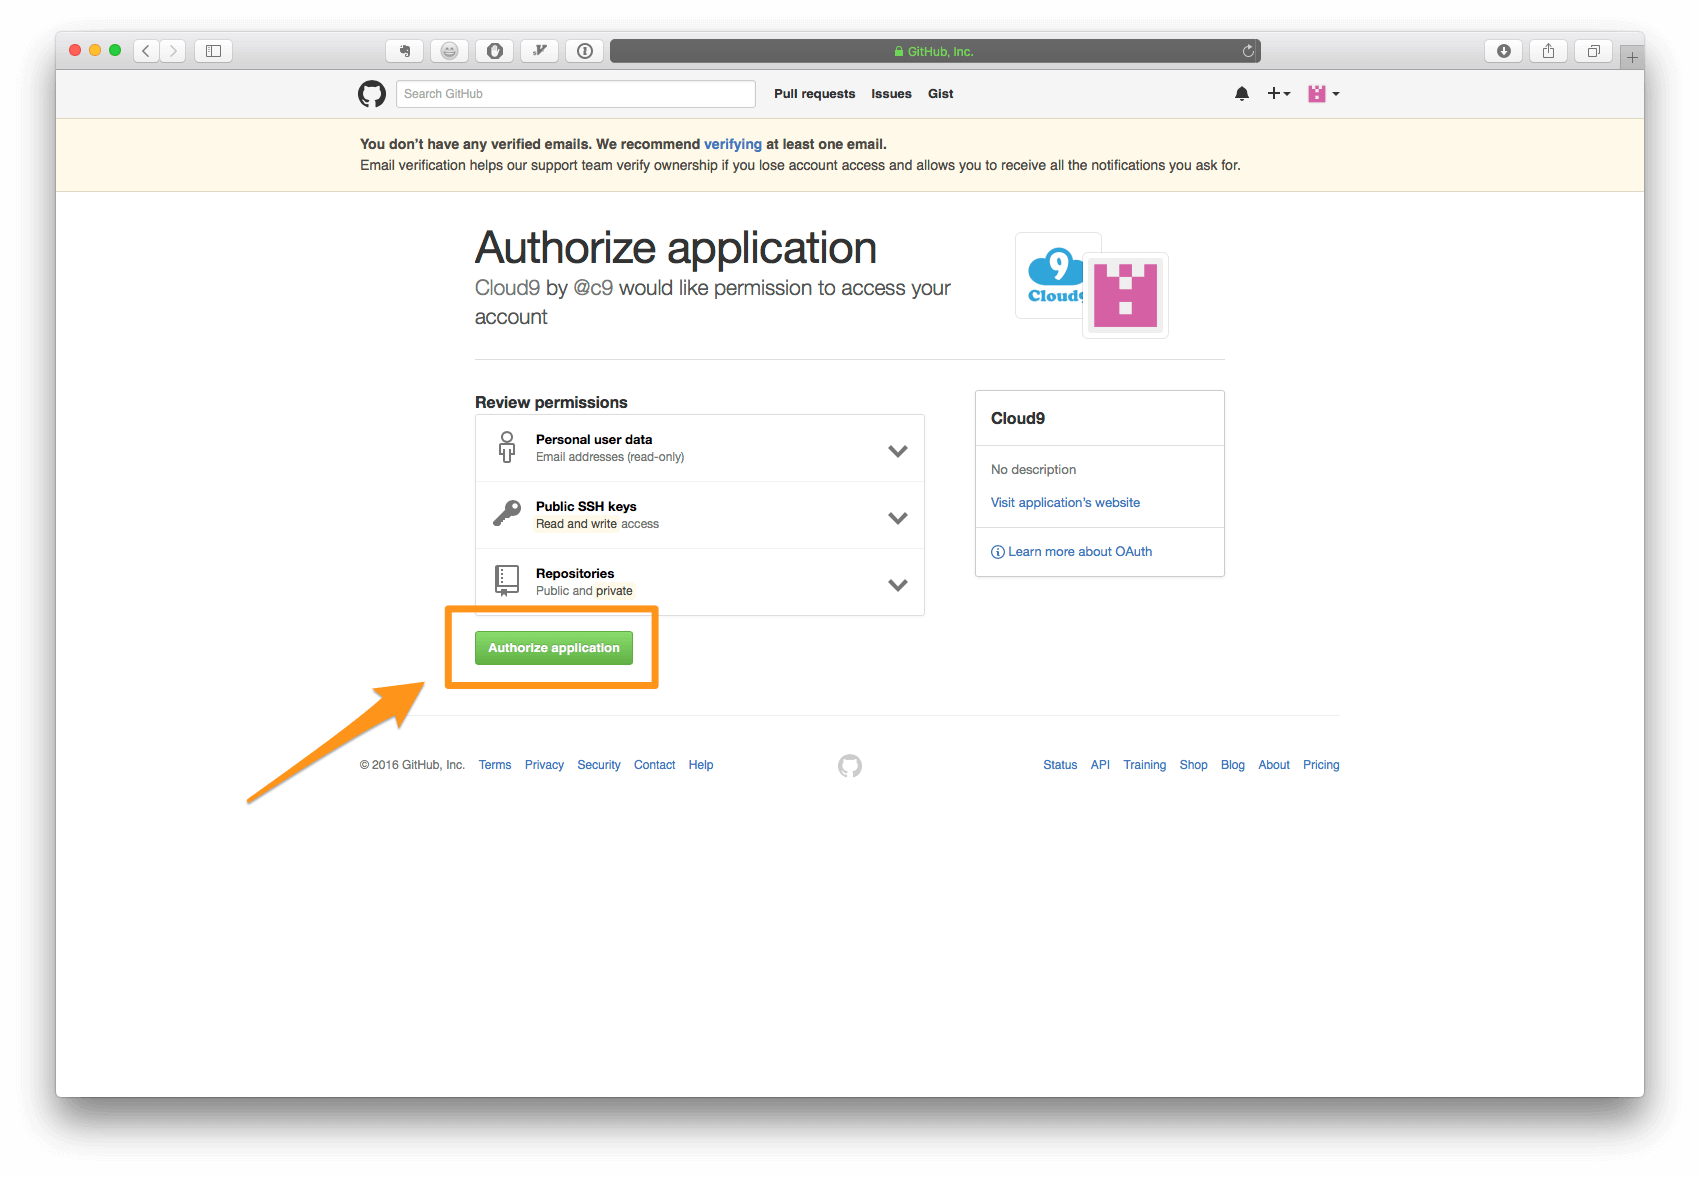1700x1177 pixels.
Task: Expand the Repositories permission
Action: coord(898,585)
